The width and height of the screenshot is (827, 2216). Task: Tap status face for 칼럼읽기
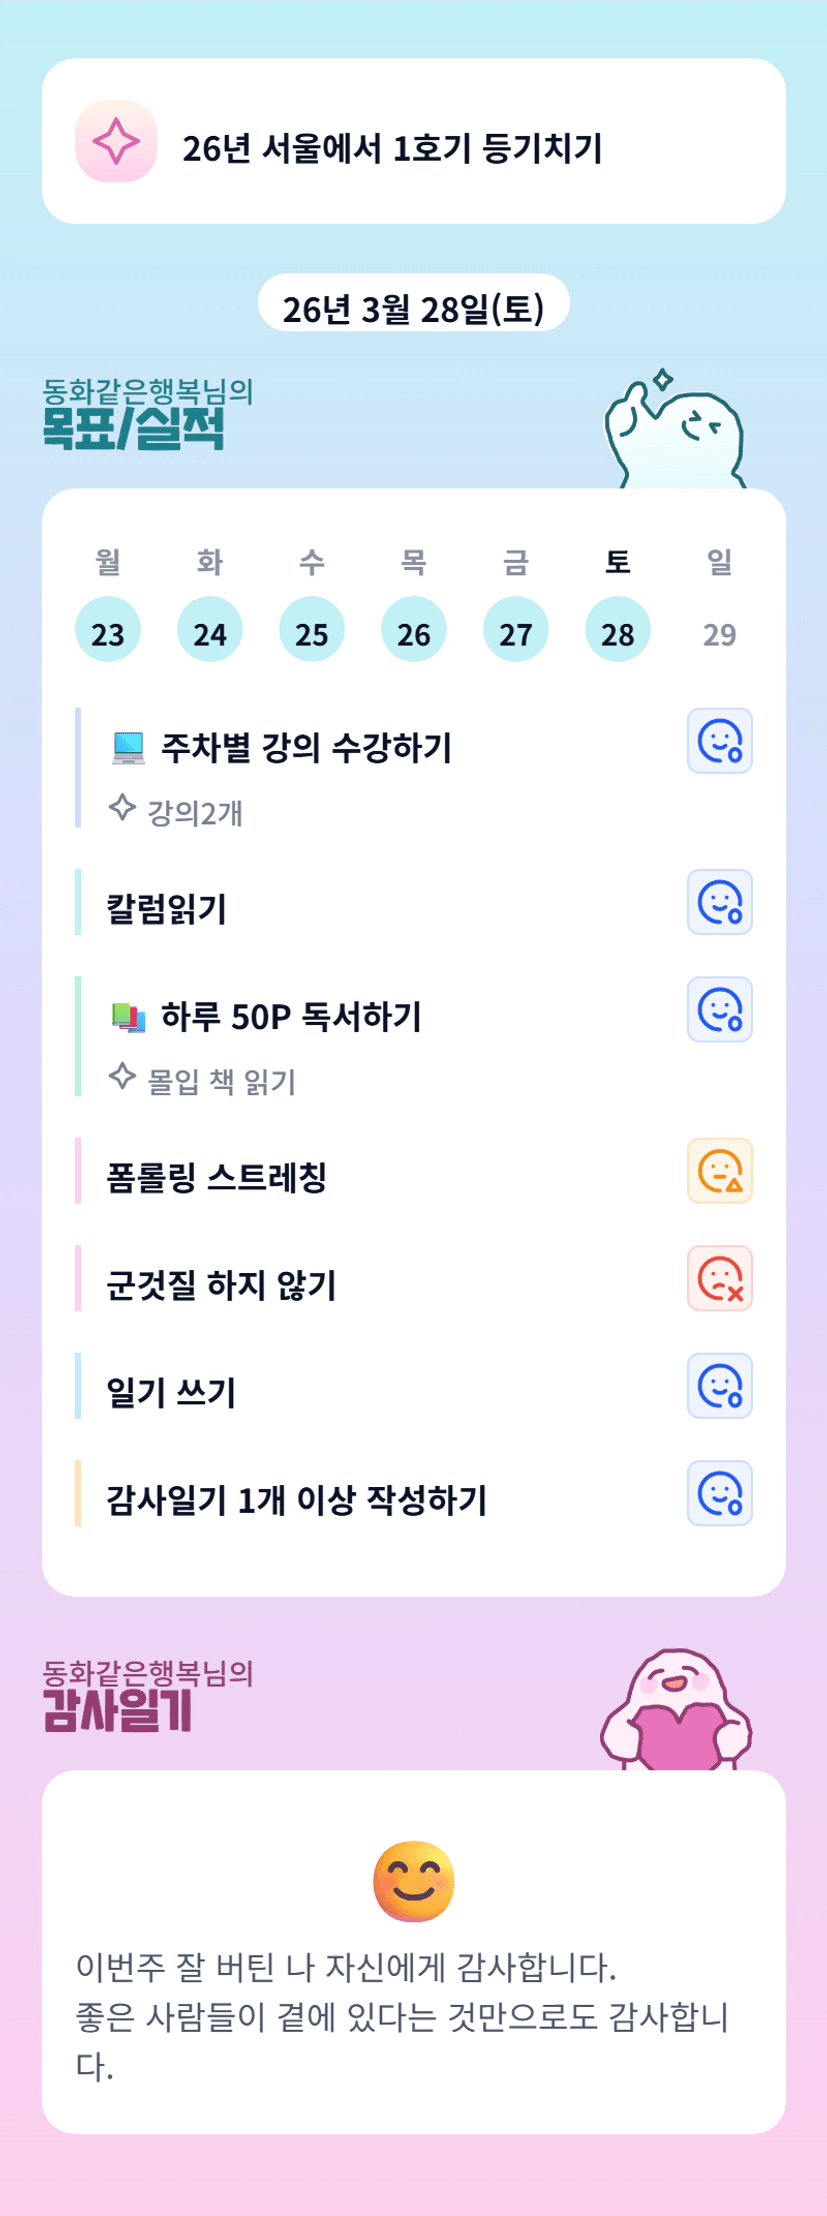[x=719, y=902]
